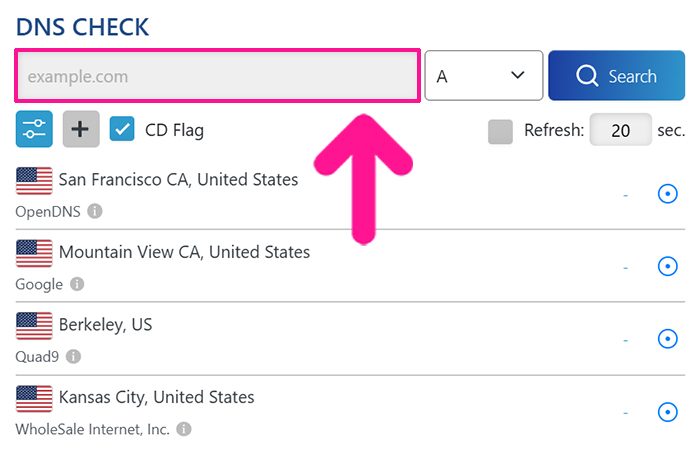Image resolution: width=700 pixels, height=450 pixels.
Task: Click the example.com domain input field
Action: [x=217, y=76]
